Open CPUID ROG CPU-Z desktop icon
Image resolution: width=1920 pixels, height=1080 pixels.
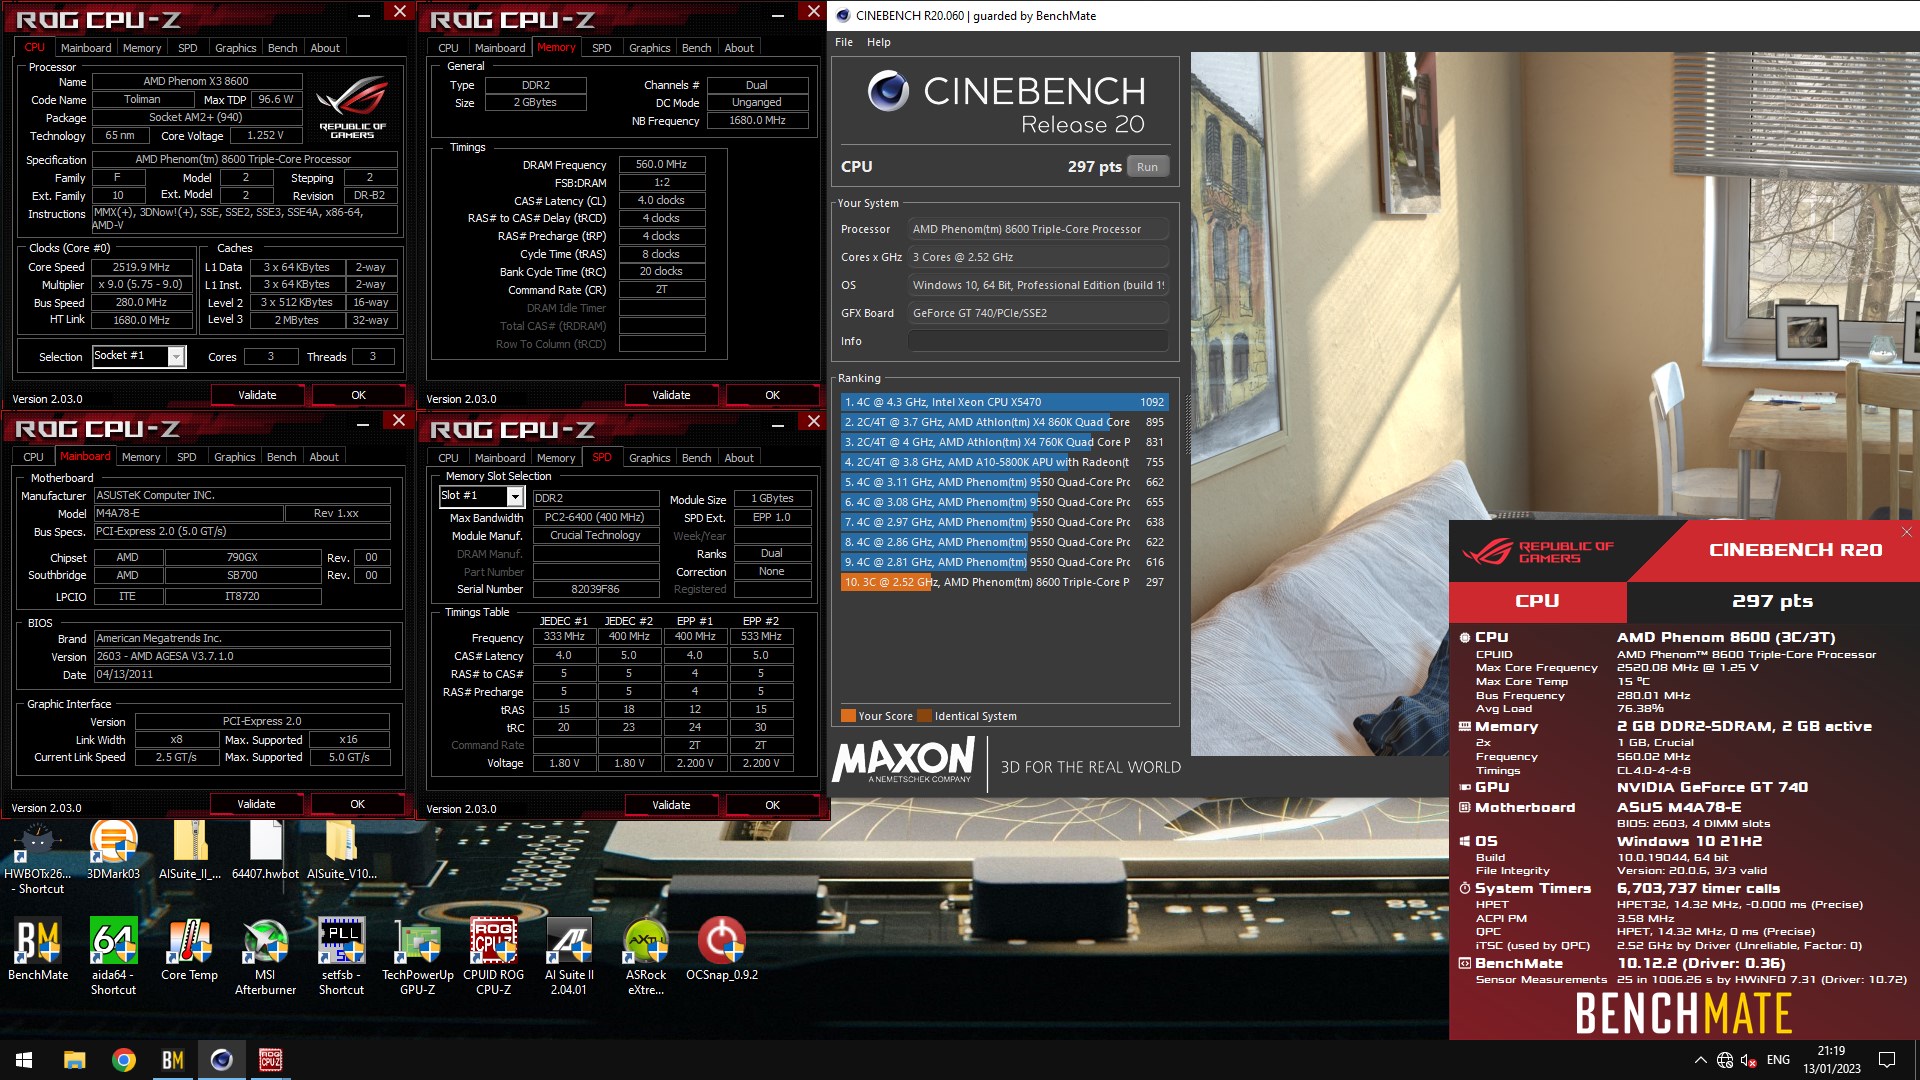pos(493,955)
